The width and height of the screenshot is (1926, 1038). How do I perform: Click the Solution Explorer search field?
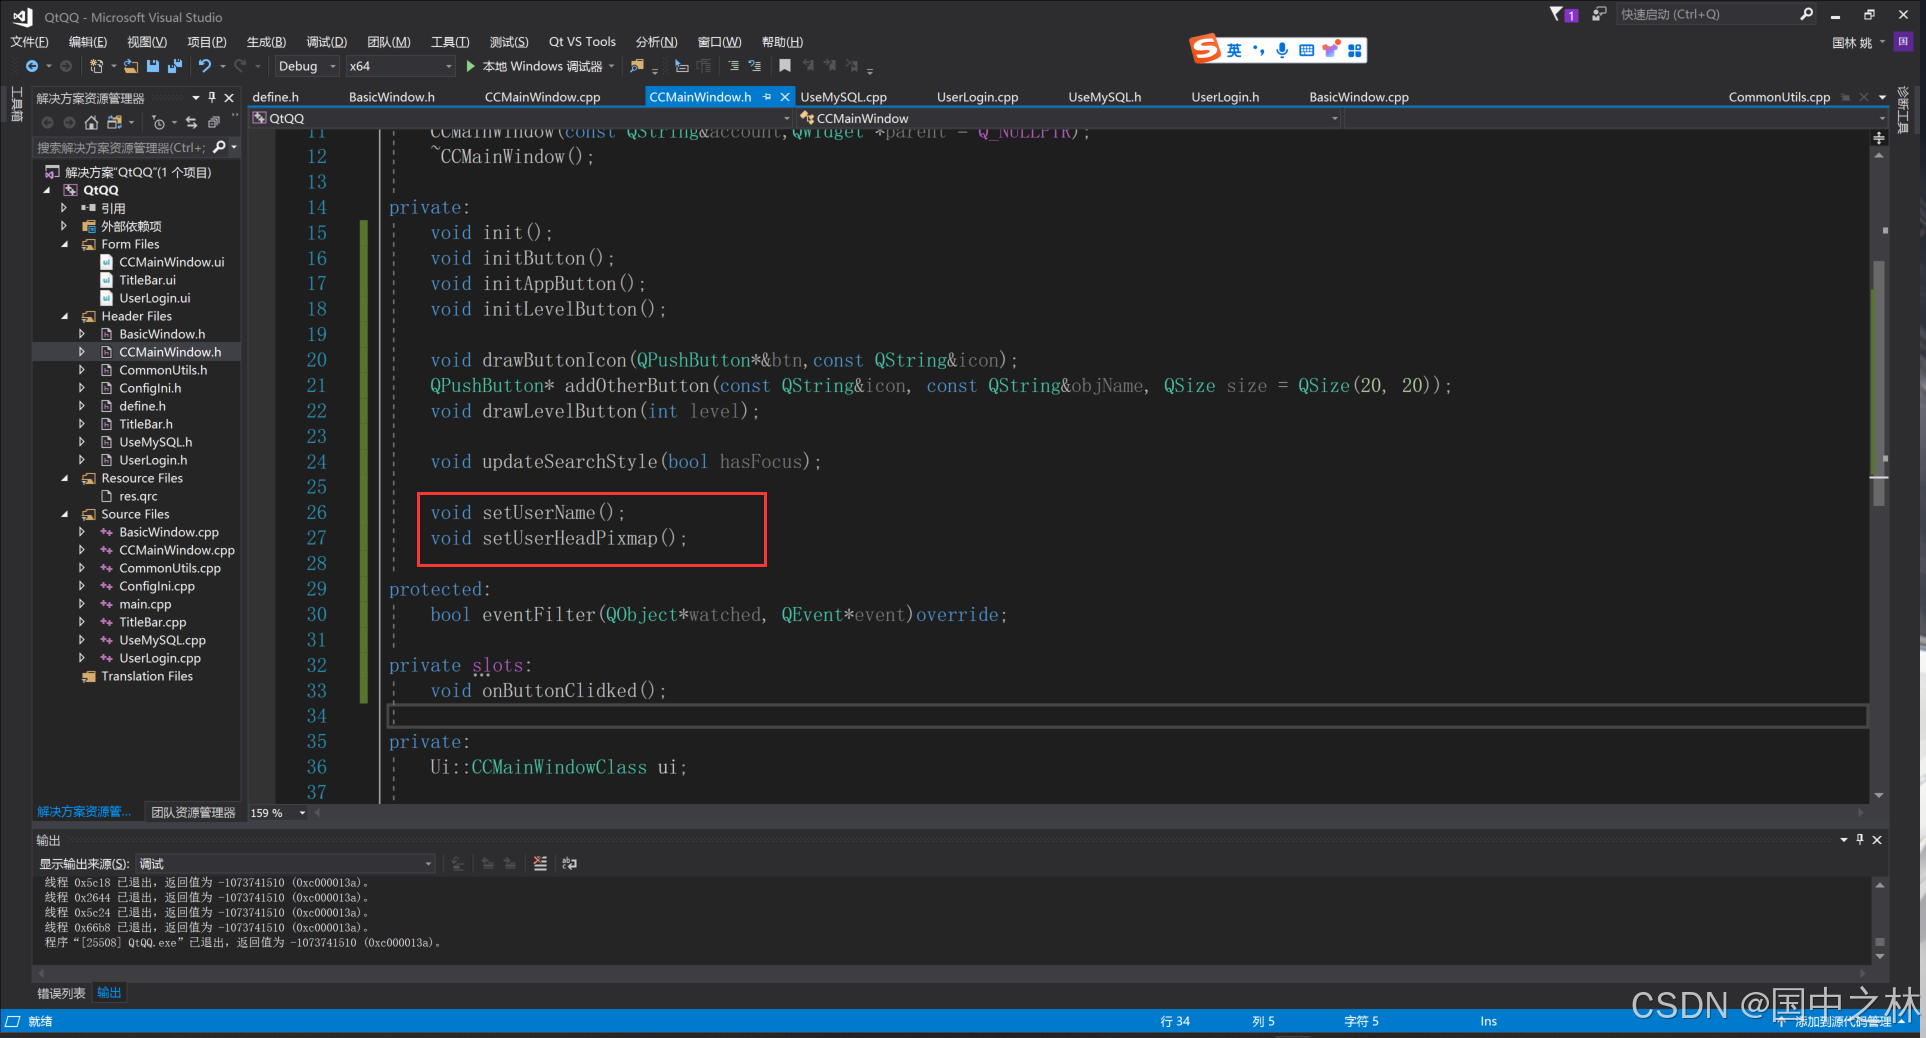click(x=121, y=147)
